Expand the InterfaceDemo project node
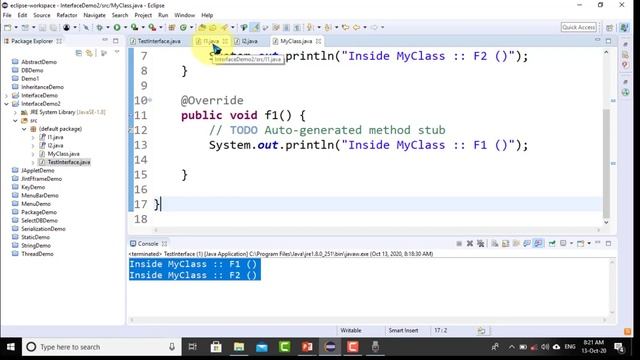This screenshot has height=360, width=640. [x=6, y=96]
